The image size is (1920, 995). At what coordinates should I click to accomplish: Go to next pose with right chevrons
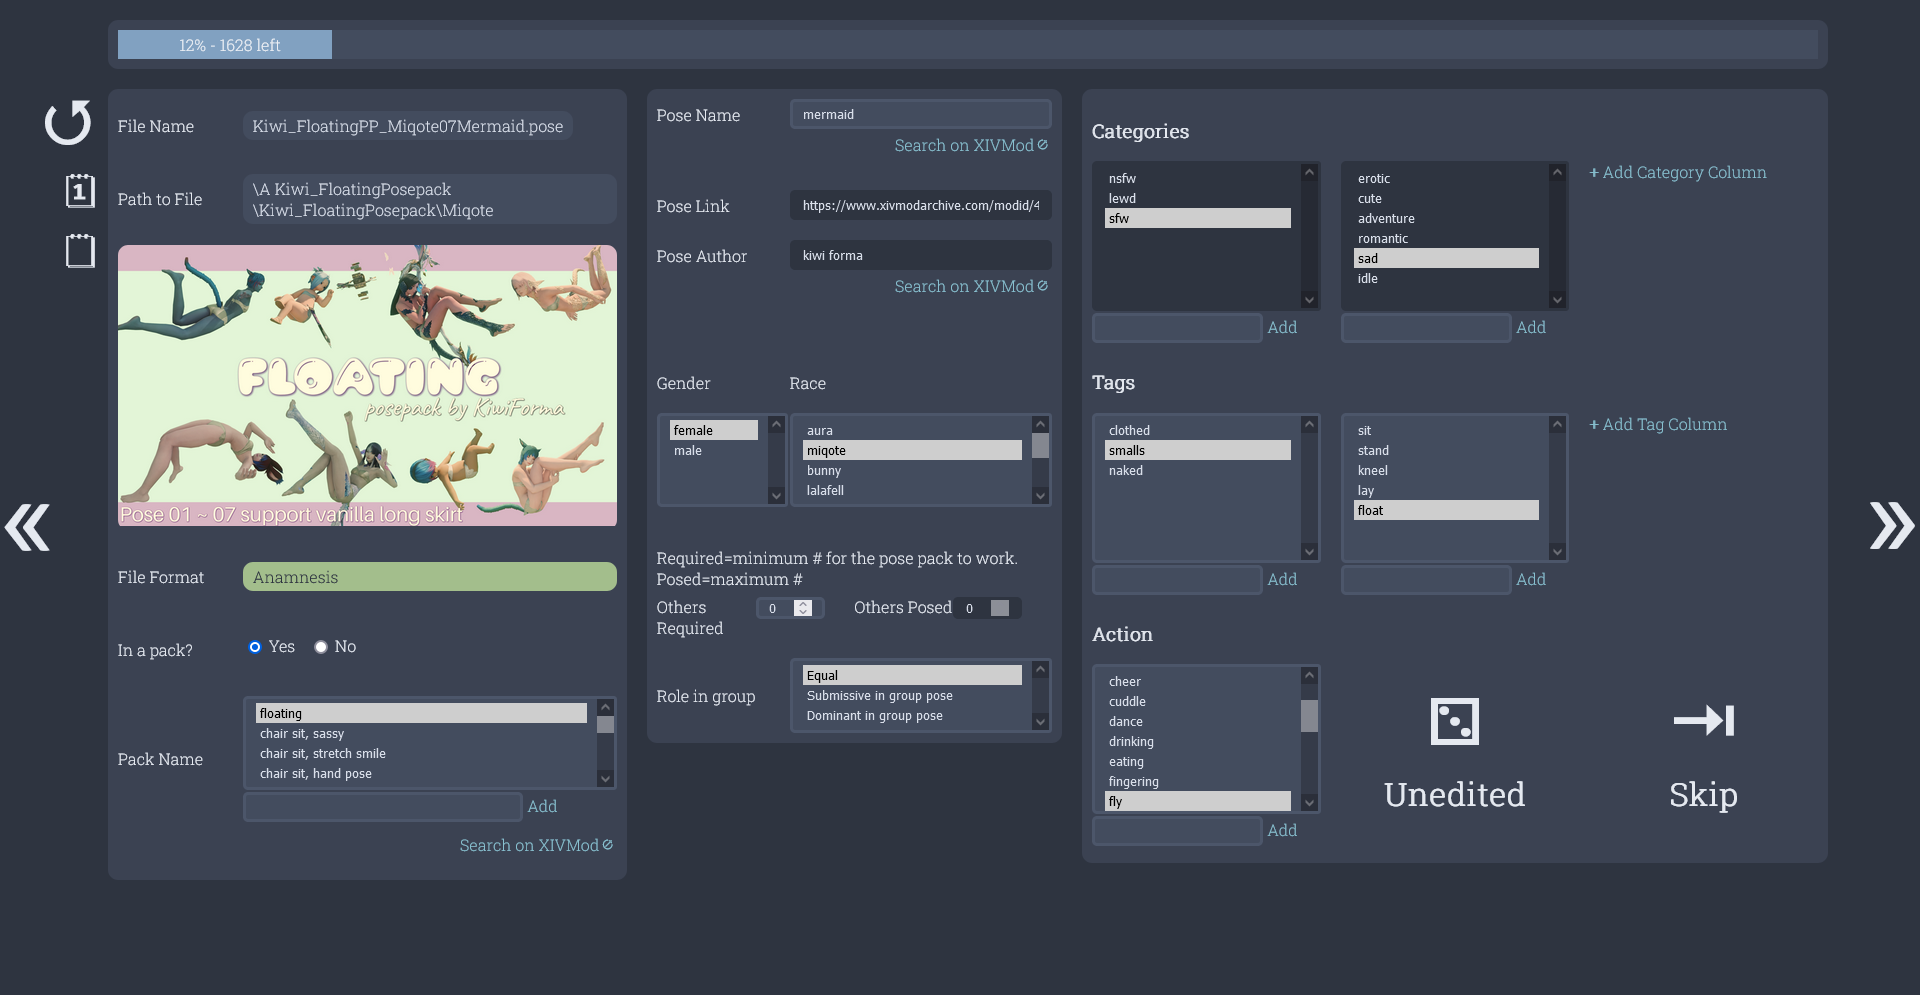pos(1892,526)
